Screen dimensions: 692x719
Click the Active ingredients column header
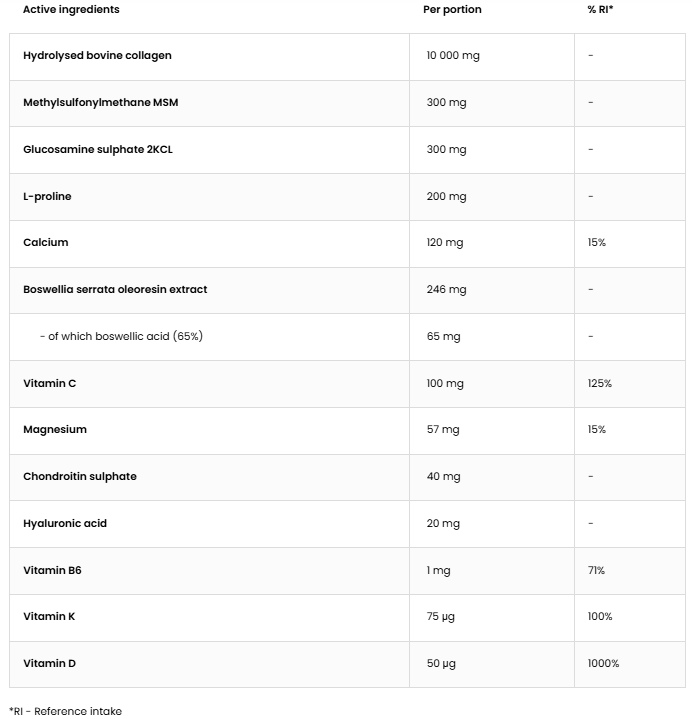tap(71, 9)
